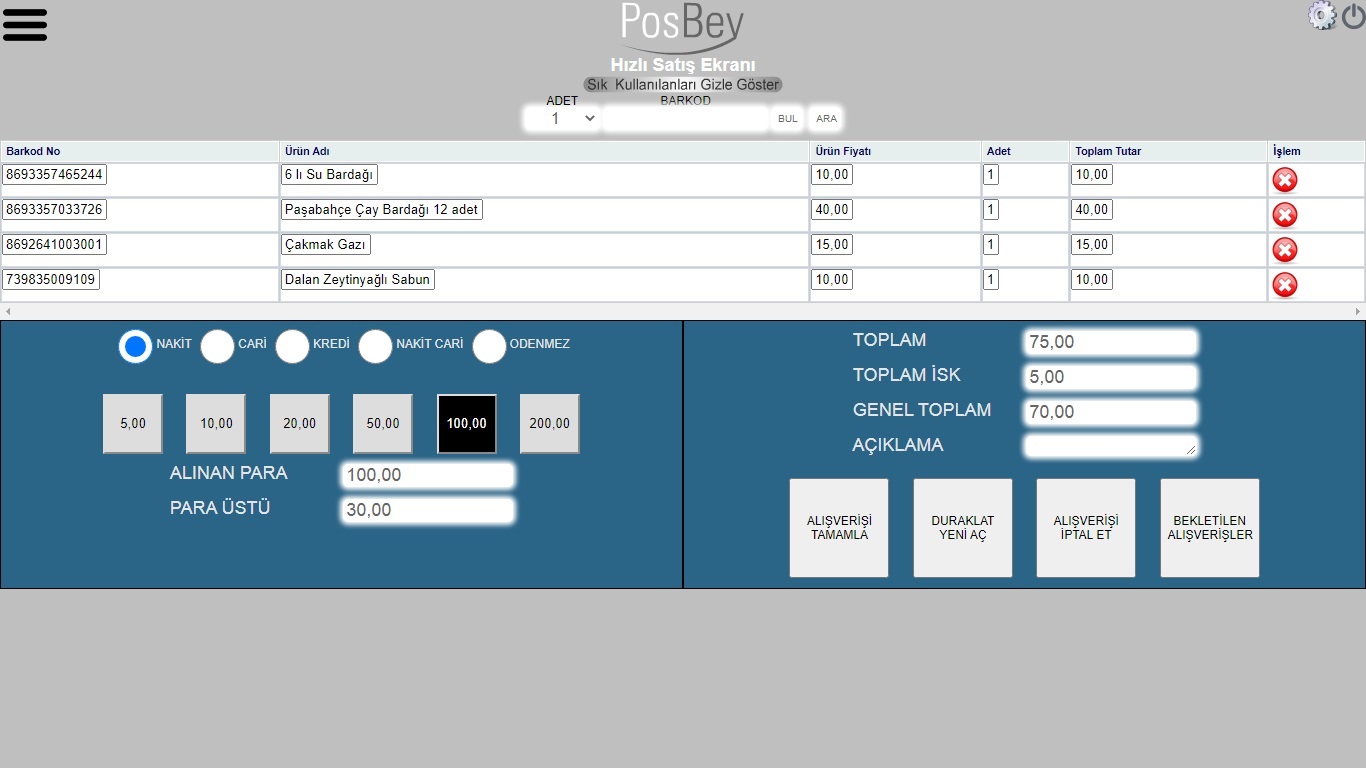
Task: Select the KREDİ payment option
Action: pyautogui.click(x=292, y=346)
